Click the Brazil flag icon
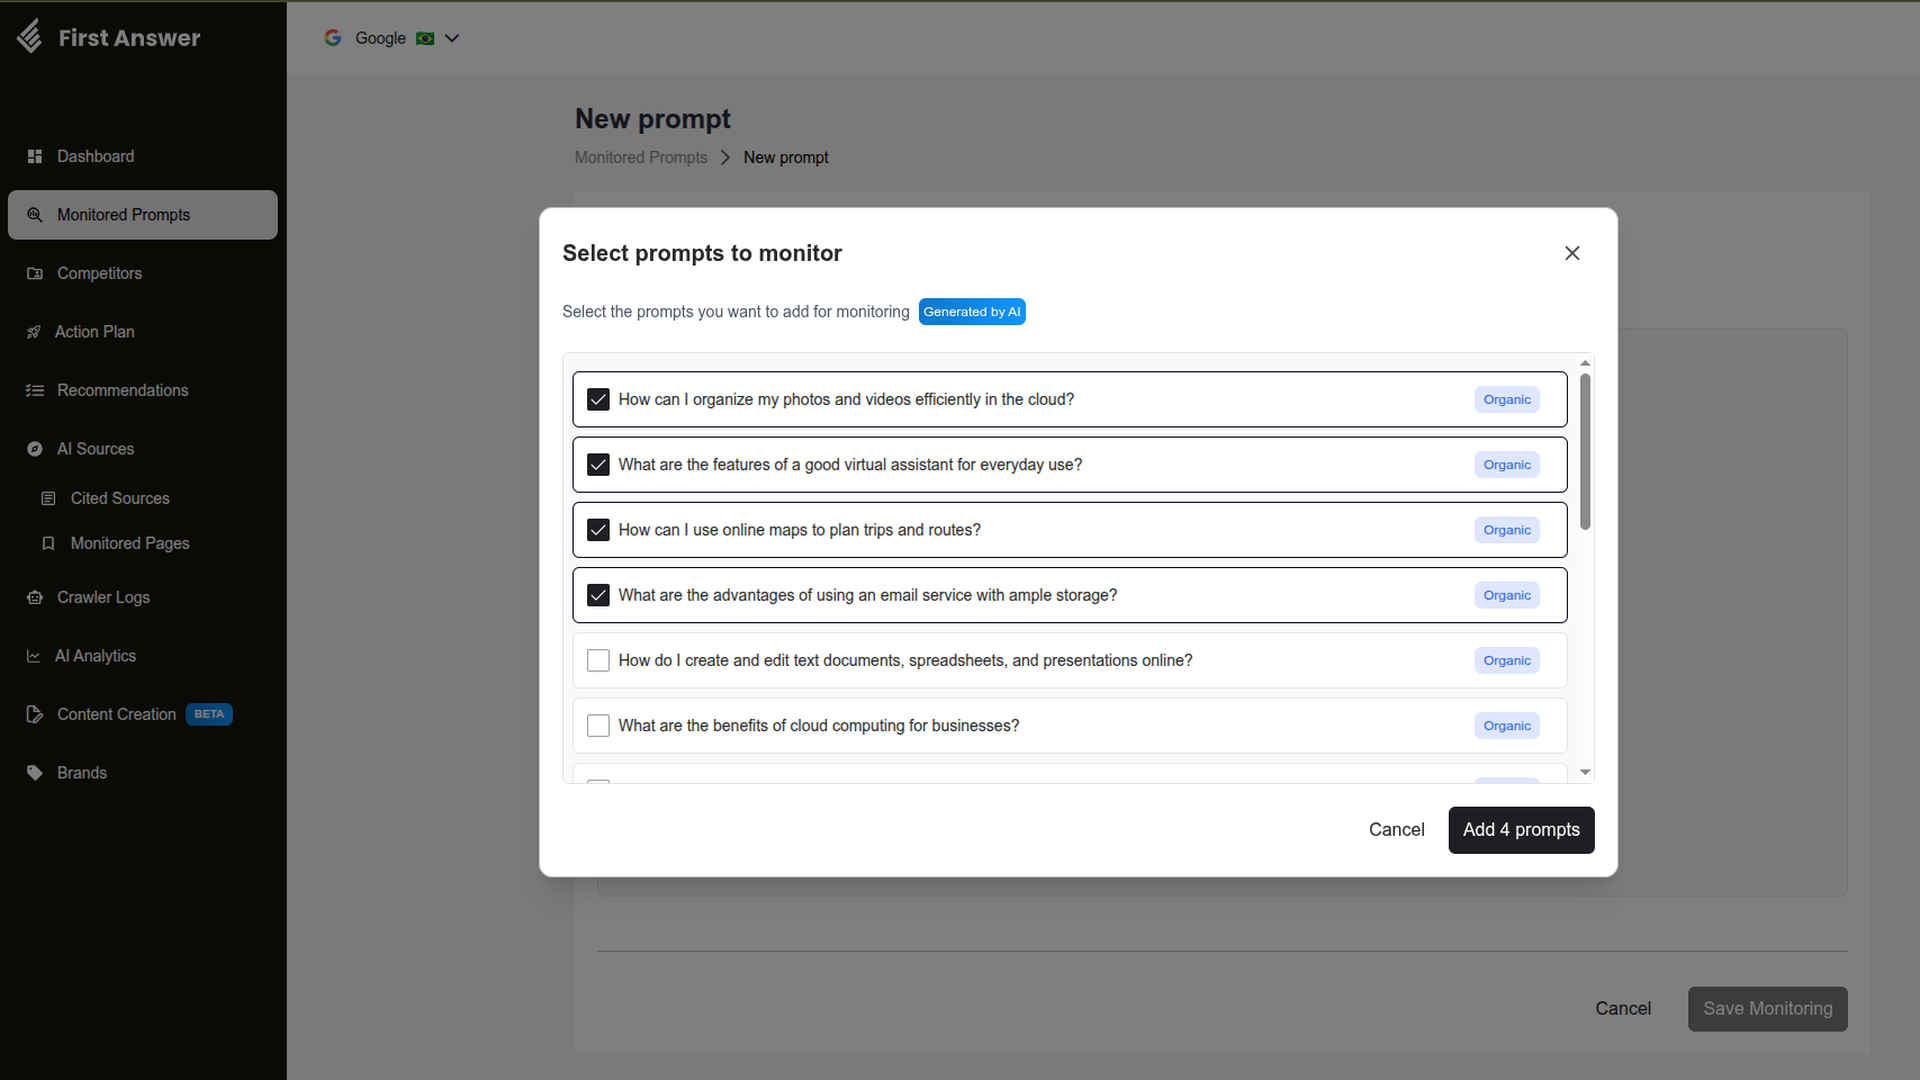This screenshot has height=1080, width=1920. point(425,38)
